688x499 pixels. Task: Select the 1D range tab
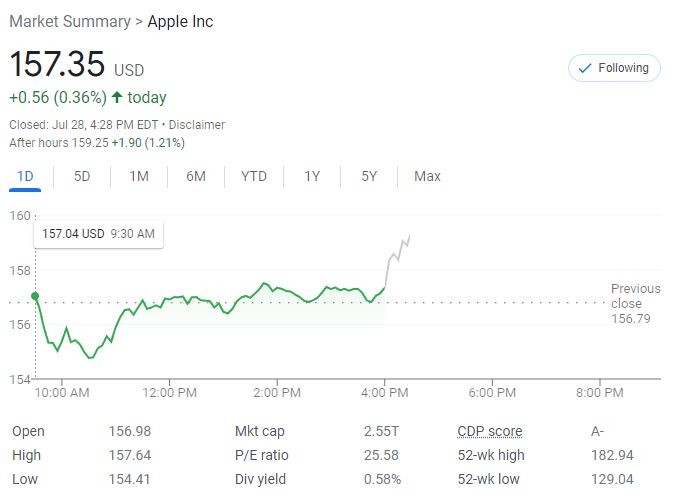[x=26, y=176]
